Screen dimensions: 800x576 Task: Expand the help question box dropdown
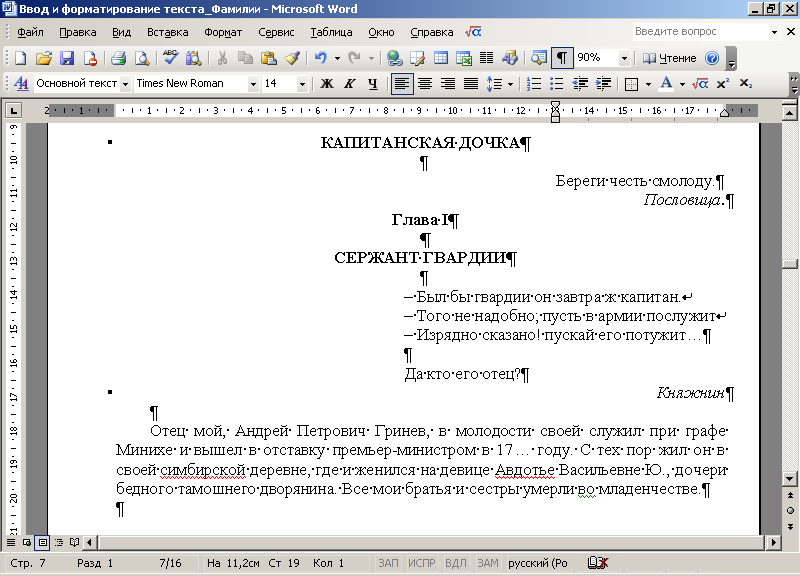pos(774,32)
